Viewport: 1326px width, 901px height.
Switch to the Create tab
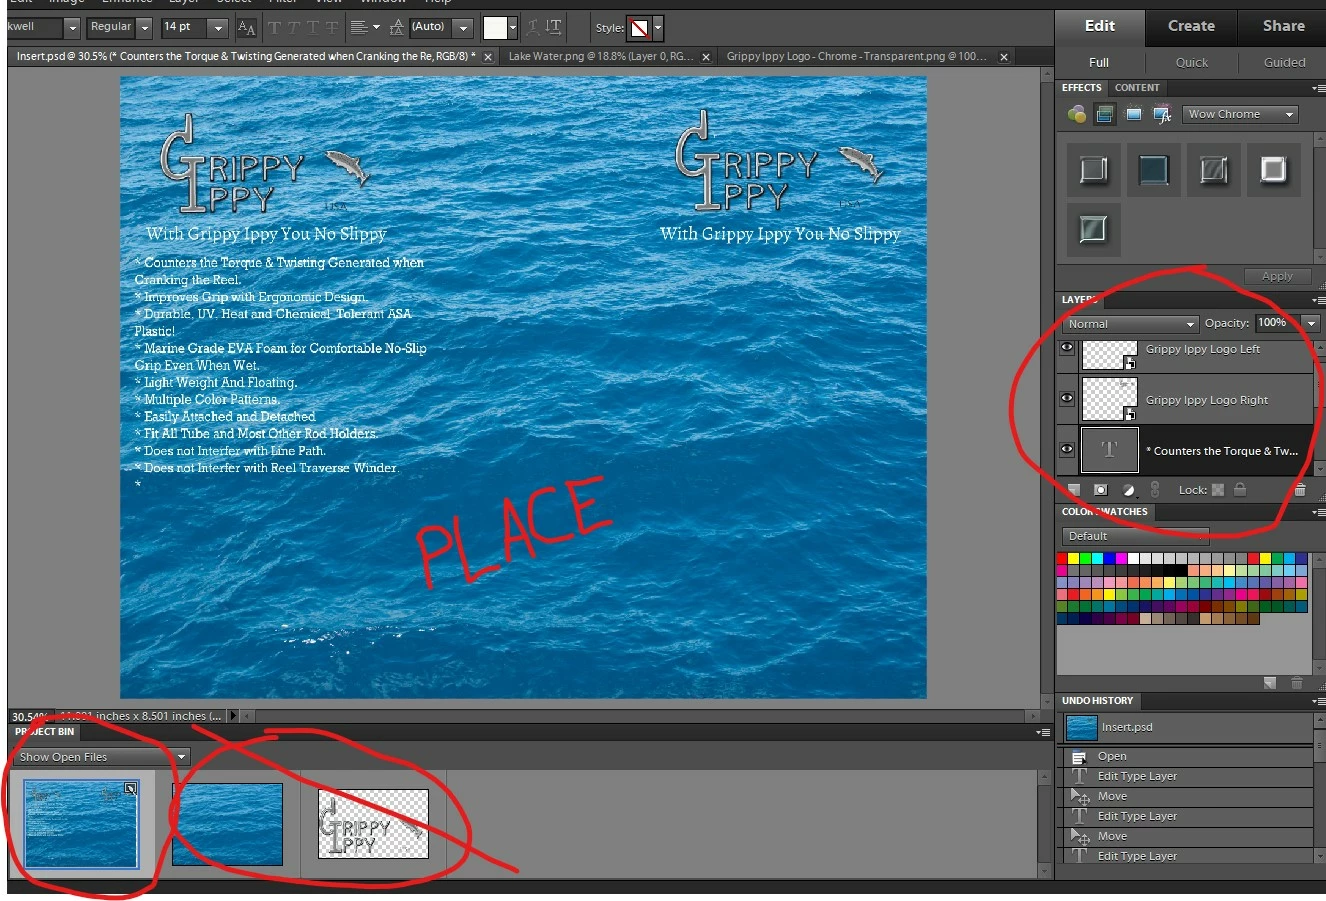point(1191,26)
